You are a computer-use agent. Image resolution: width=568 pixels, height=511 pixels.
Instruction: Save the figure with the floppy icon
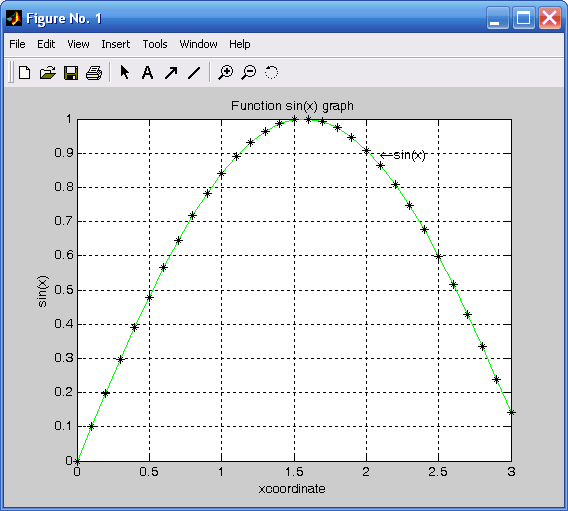tap(71, 72)
